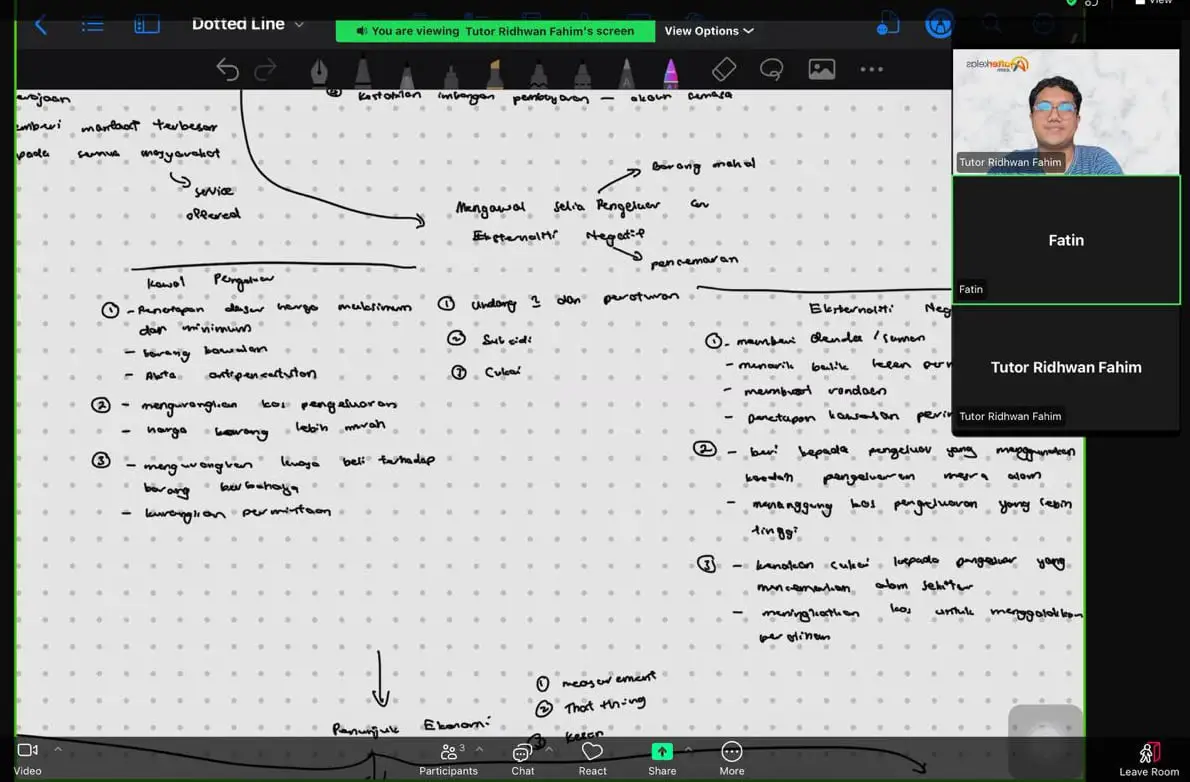Open the Participants panel
The width and height of the screenshot is (1190, 782).
click(449, 759)
